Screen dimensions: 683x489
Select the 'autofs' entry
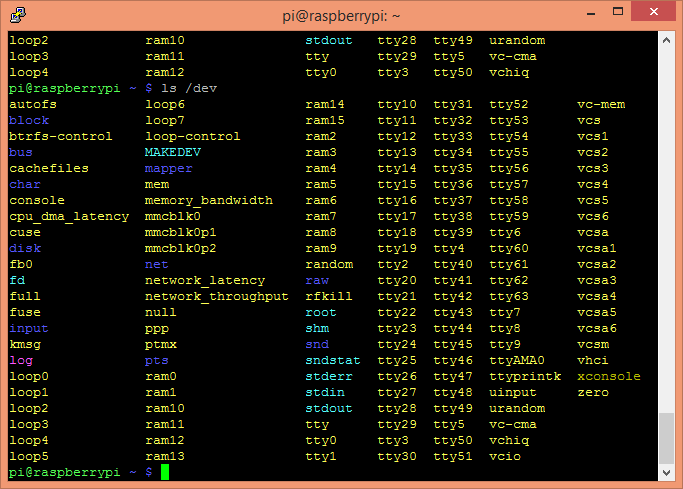33,105
